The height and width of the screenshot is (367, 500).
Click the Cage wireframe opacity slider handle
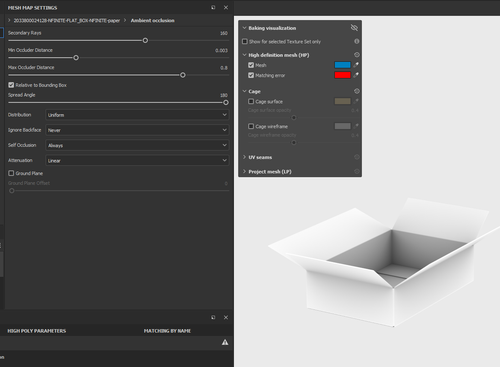click(x=294, y=142)
